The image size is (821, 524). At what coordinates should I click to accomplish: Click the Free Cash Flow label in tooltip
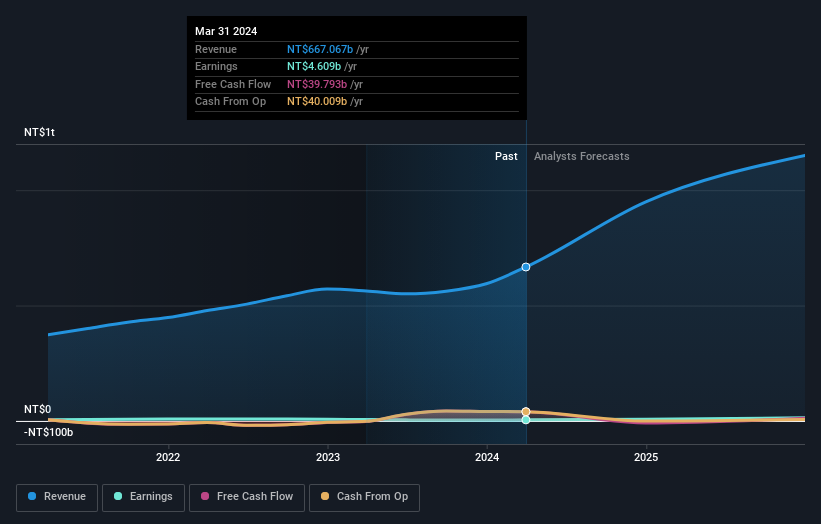233,84
